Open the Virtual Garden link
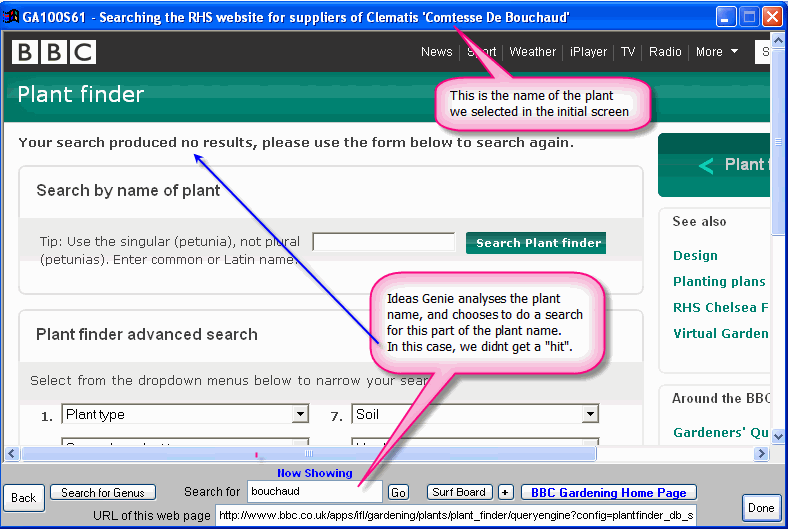Viewport: 788px width, 529px height. [721, 334]
